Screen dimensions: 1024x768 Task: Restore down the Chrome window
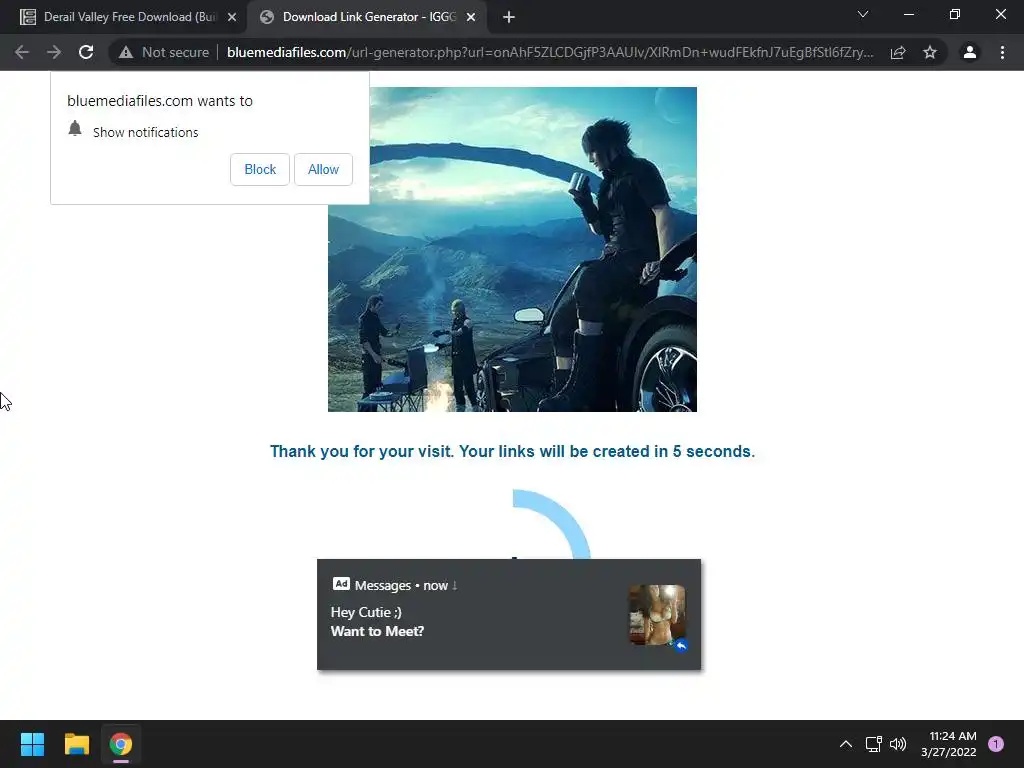[x=955, y=14]
